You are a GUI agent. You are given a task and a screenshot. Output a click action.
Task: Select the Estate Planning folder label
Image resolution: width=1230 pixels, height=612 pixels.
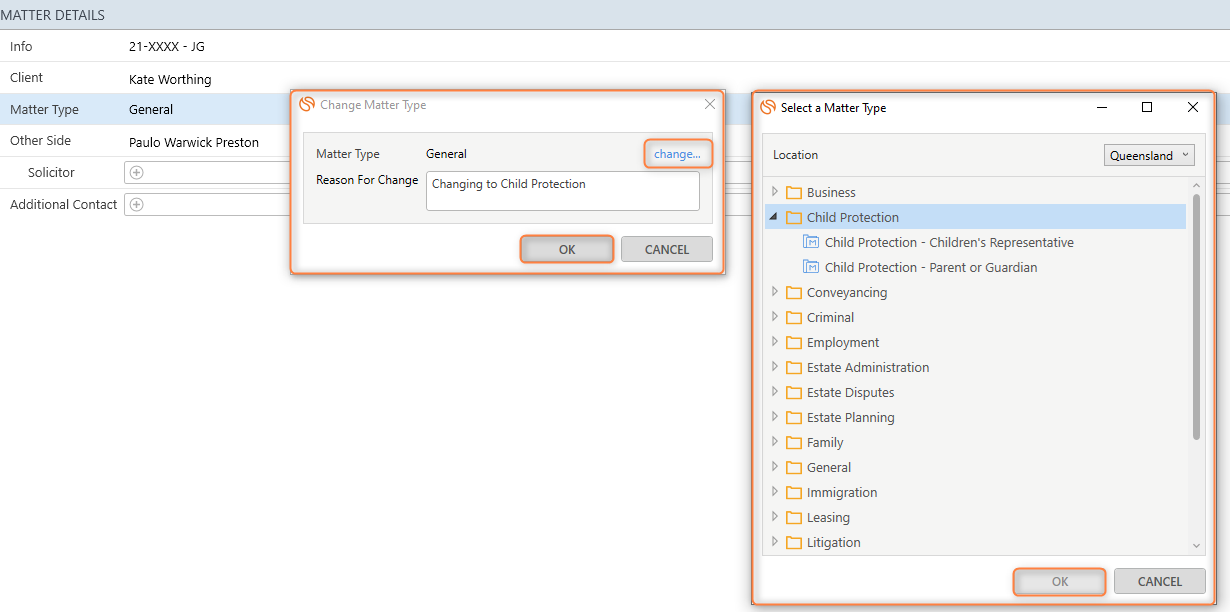[x=851, y=417]
